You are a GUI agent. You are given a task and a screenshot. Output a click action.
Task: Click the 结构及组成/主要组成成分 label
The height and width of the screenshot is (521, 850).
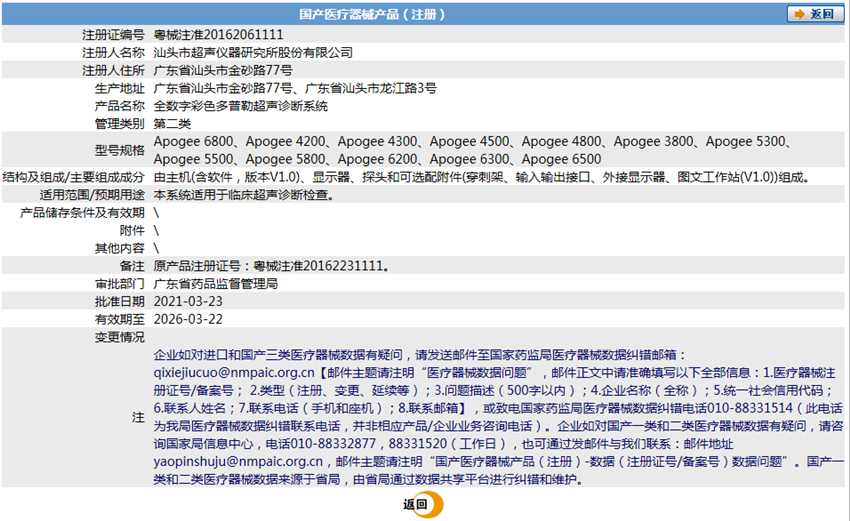click(x=73, y=177)
